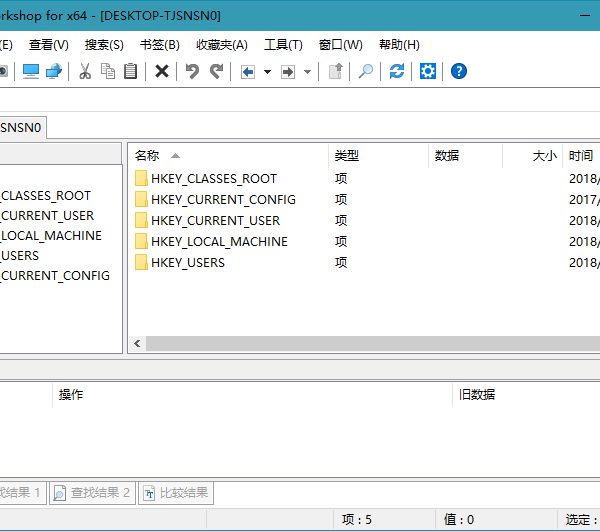
Task: Switch to 查找结果 2 tab
Action: (92, 493)
